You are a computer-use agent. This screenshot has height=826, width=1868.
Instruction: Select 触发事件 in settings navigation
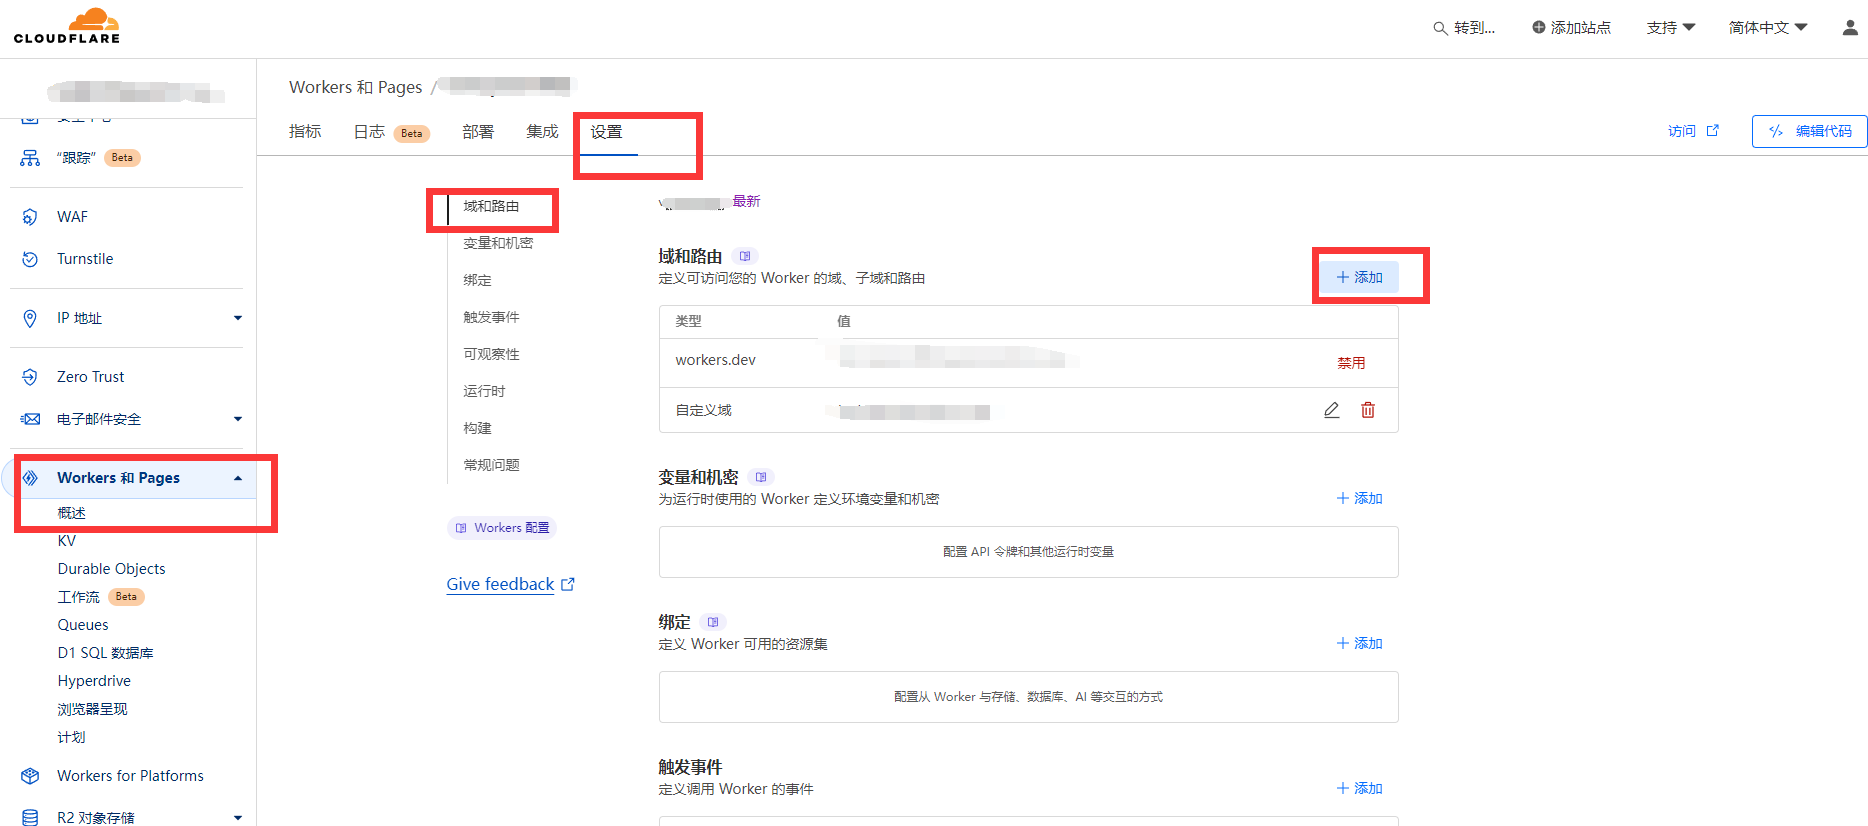click(491, 317)
